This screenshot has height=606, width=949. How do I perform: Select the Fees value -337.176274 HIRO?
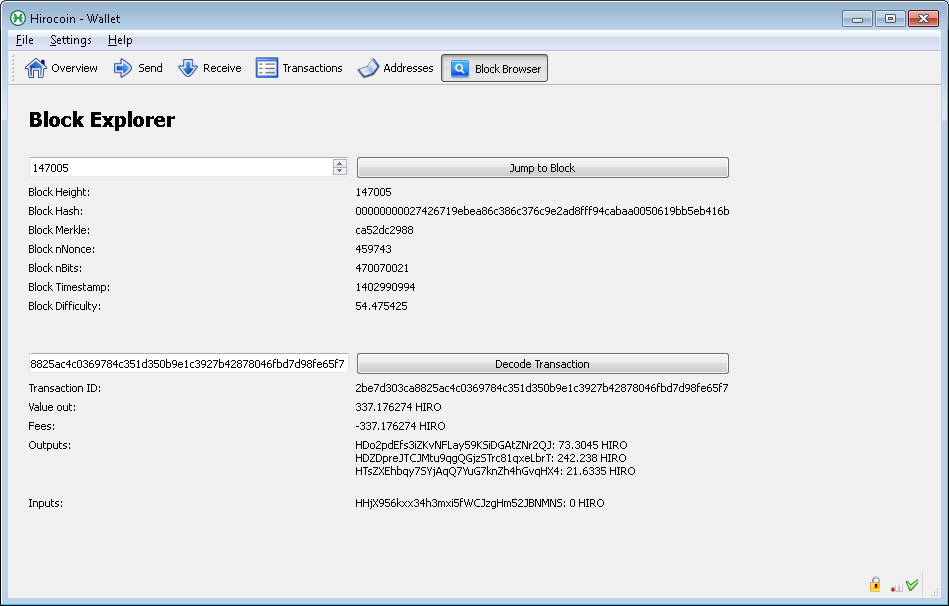[x=400, y=426]
